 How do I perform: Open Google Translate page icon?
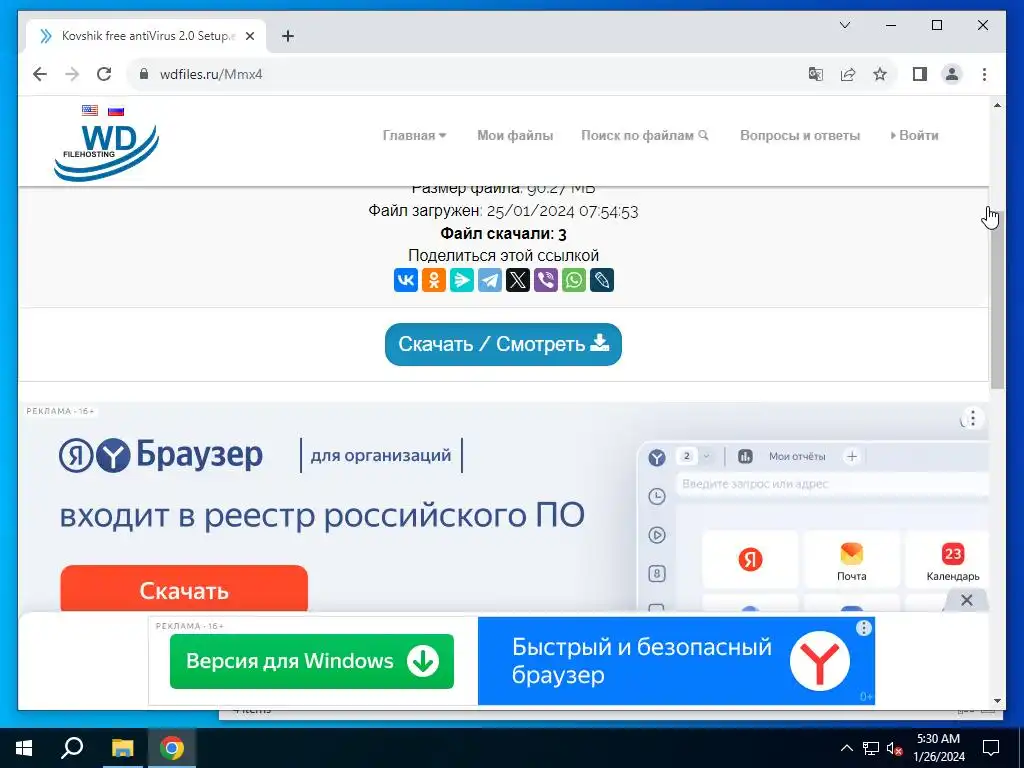816,74
